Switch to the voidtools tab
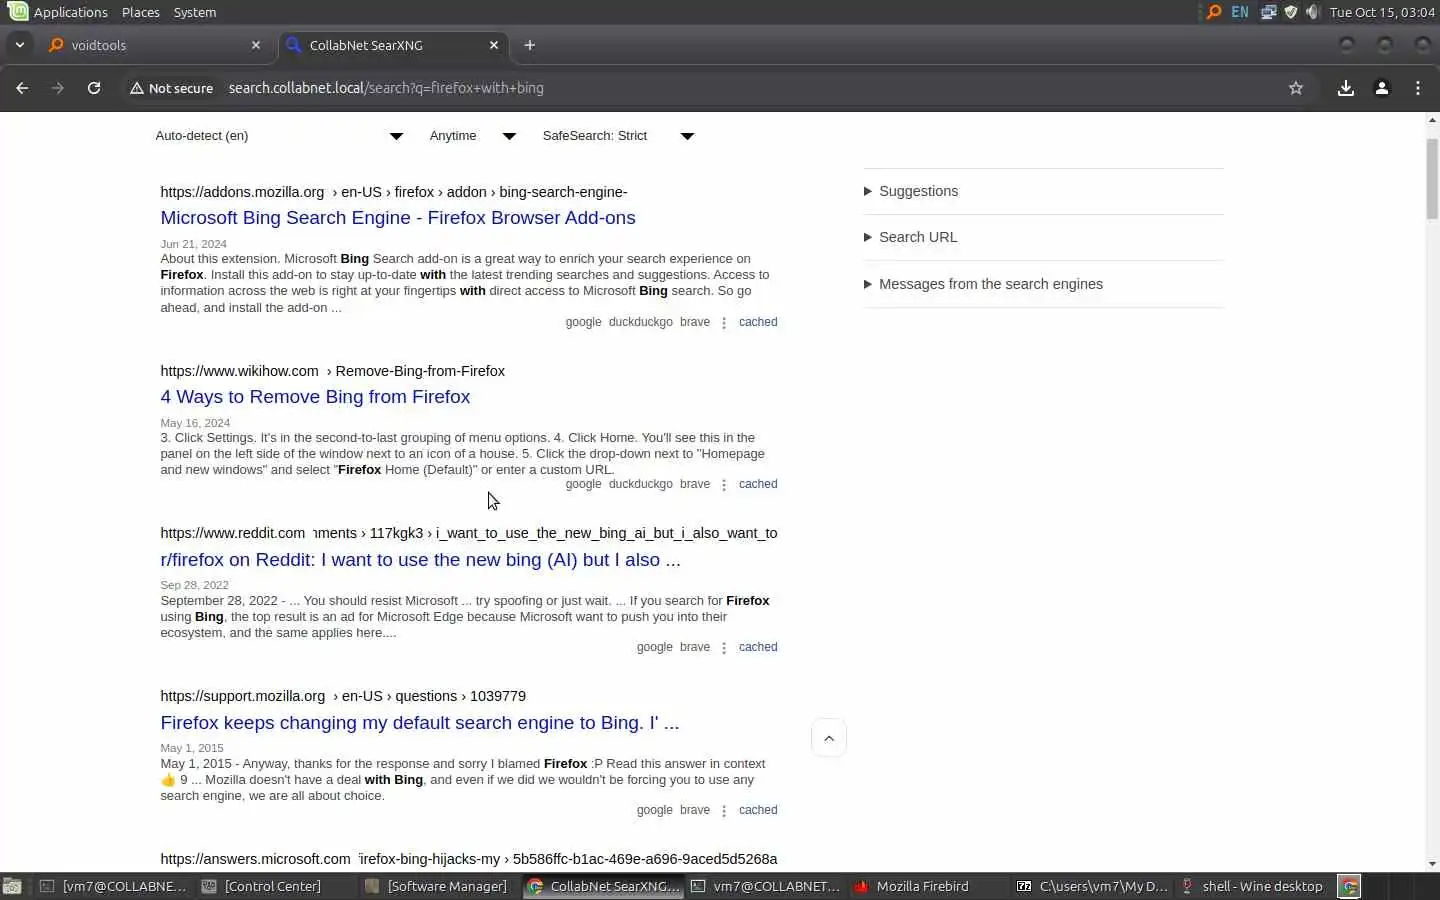Screen dimensions: 1440x900 tap(154, 45)
